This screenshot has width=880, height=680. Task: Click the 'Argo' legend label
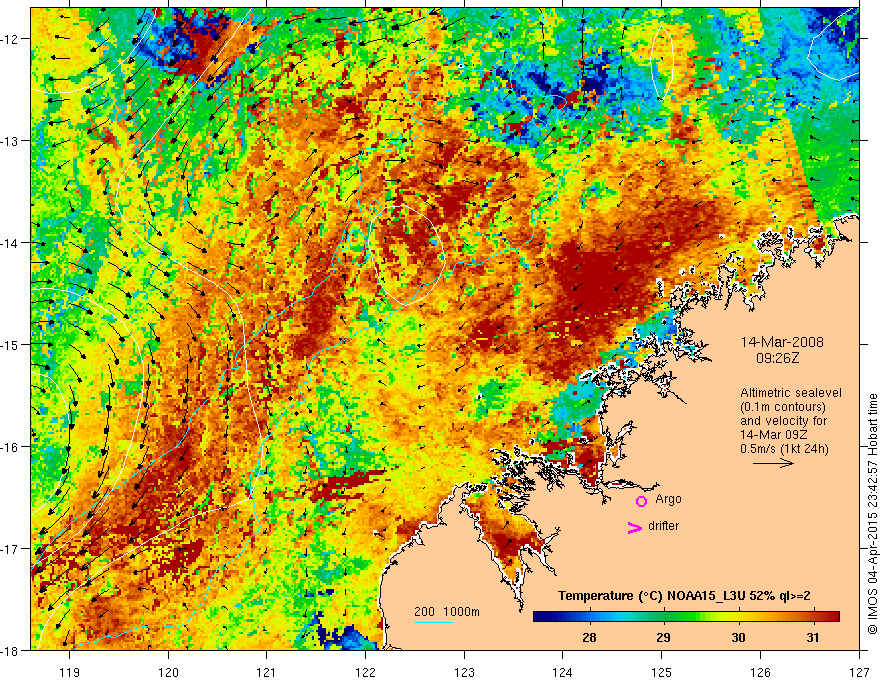click(668, 499)
